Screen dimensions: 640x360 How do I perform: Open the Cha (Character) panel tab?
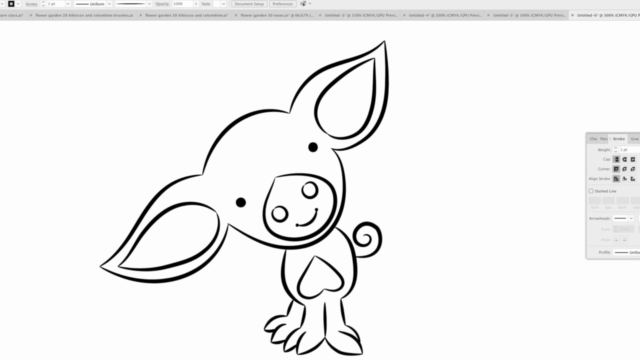pos(593,139)
